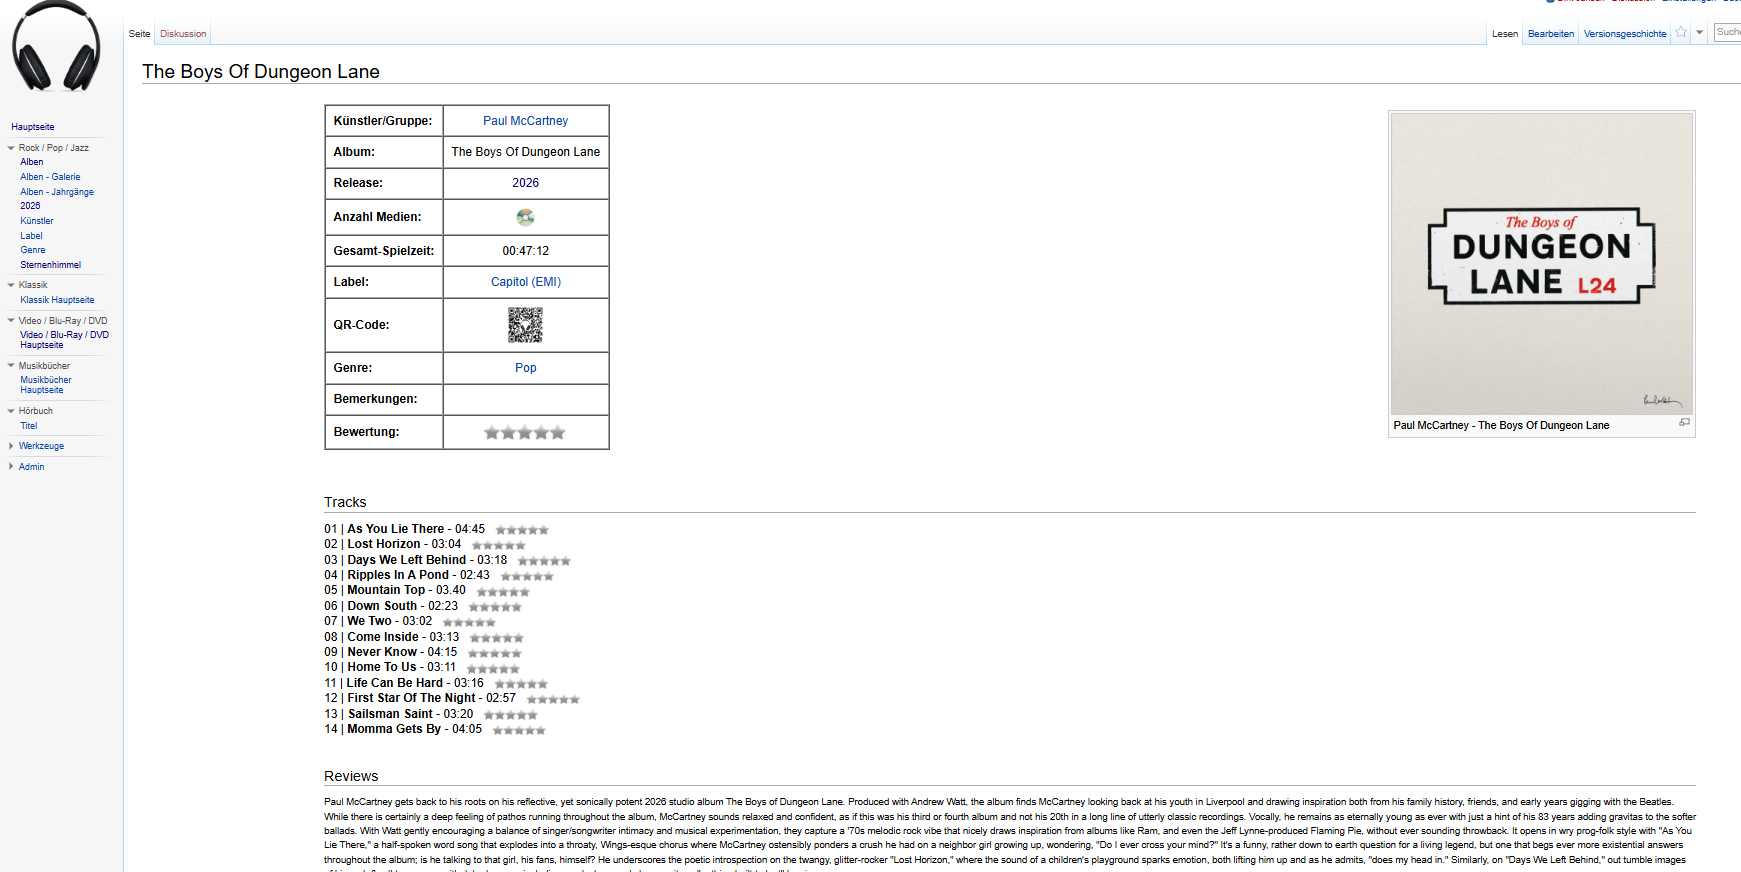Open the Titel link under Hörbuch
1741x872 pixels.
tap(29, 426)
